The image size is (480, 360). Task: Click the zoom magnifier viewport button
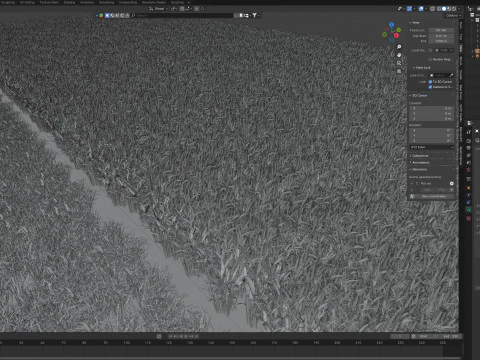tap(399, 47)
